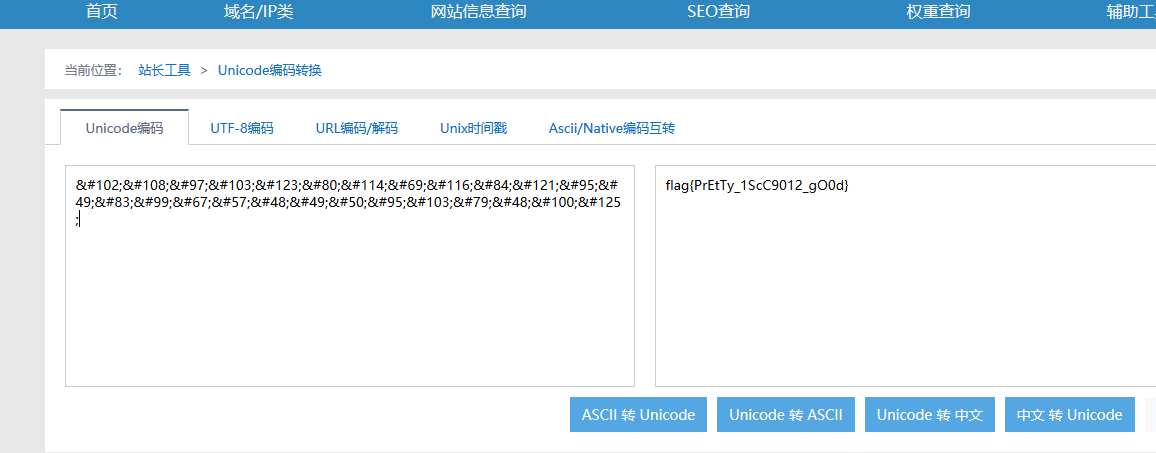Click the Unicode 转 中文 button
Viewport: 1156px width, 453px height.
click(x=930, y=415)
